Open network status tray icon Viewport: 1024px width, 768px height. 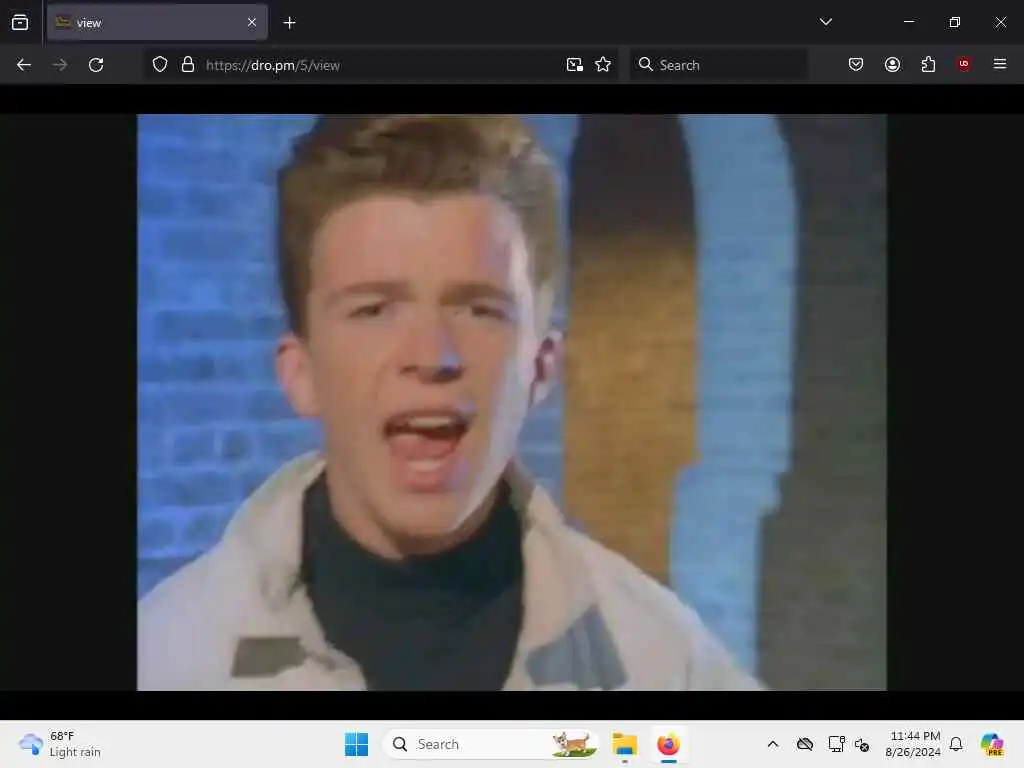point(836,744)
